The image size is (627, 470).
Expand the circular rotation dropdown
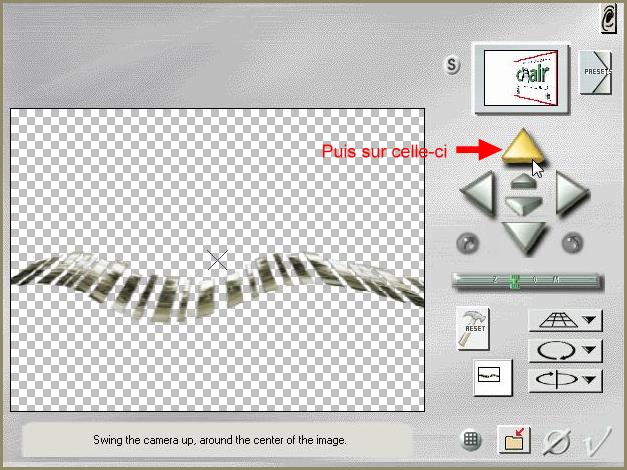(x=565, y=350)
